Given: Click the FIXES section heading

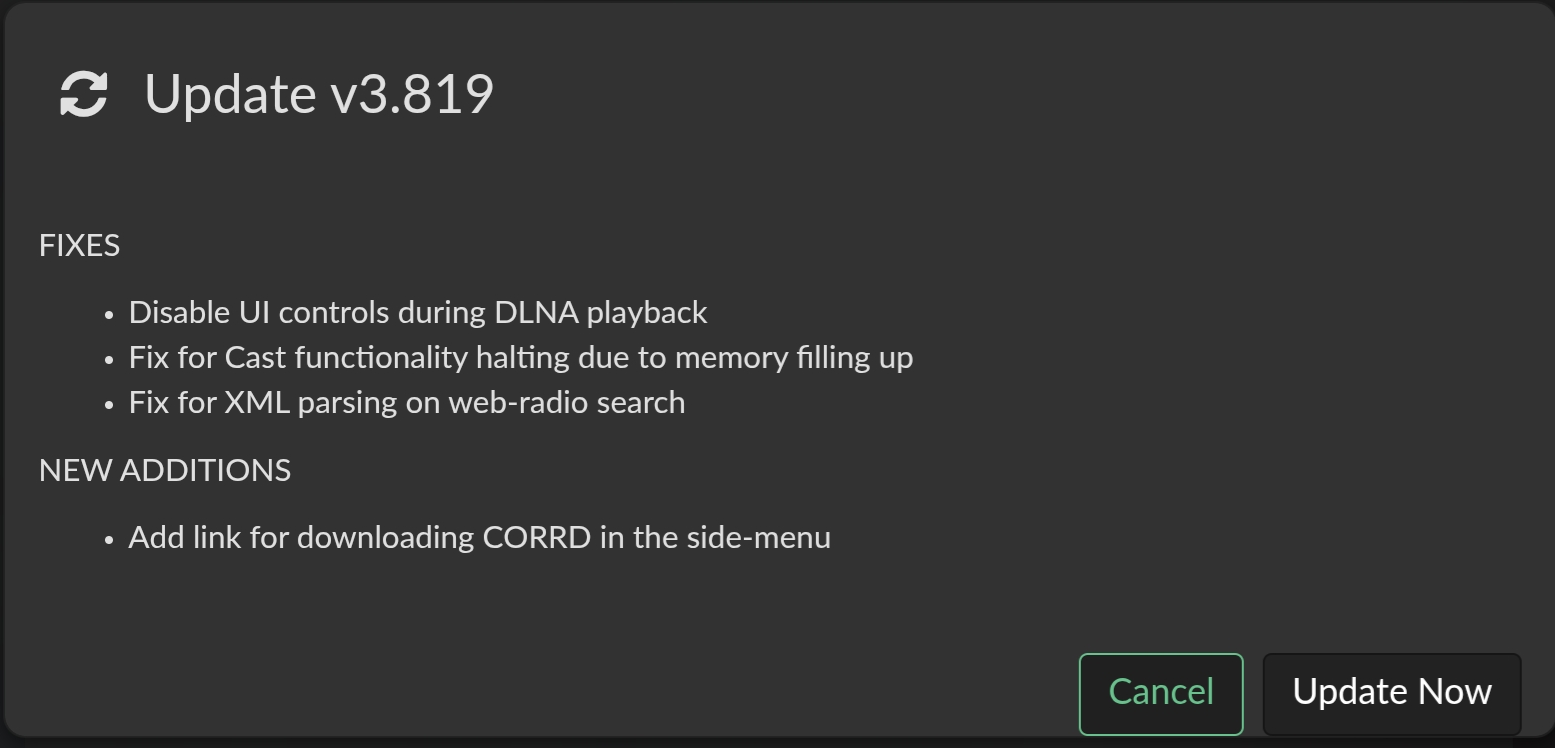Looking at the screenshot, I should (79, 246).
